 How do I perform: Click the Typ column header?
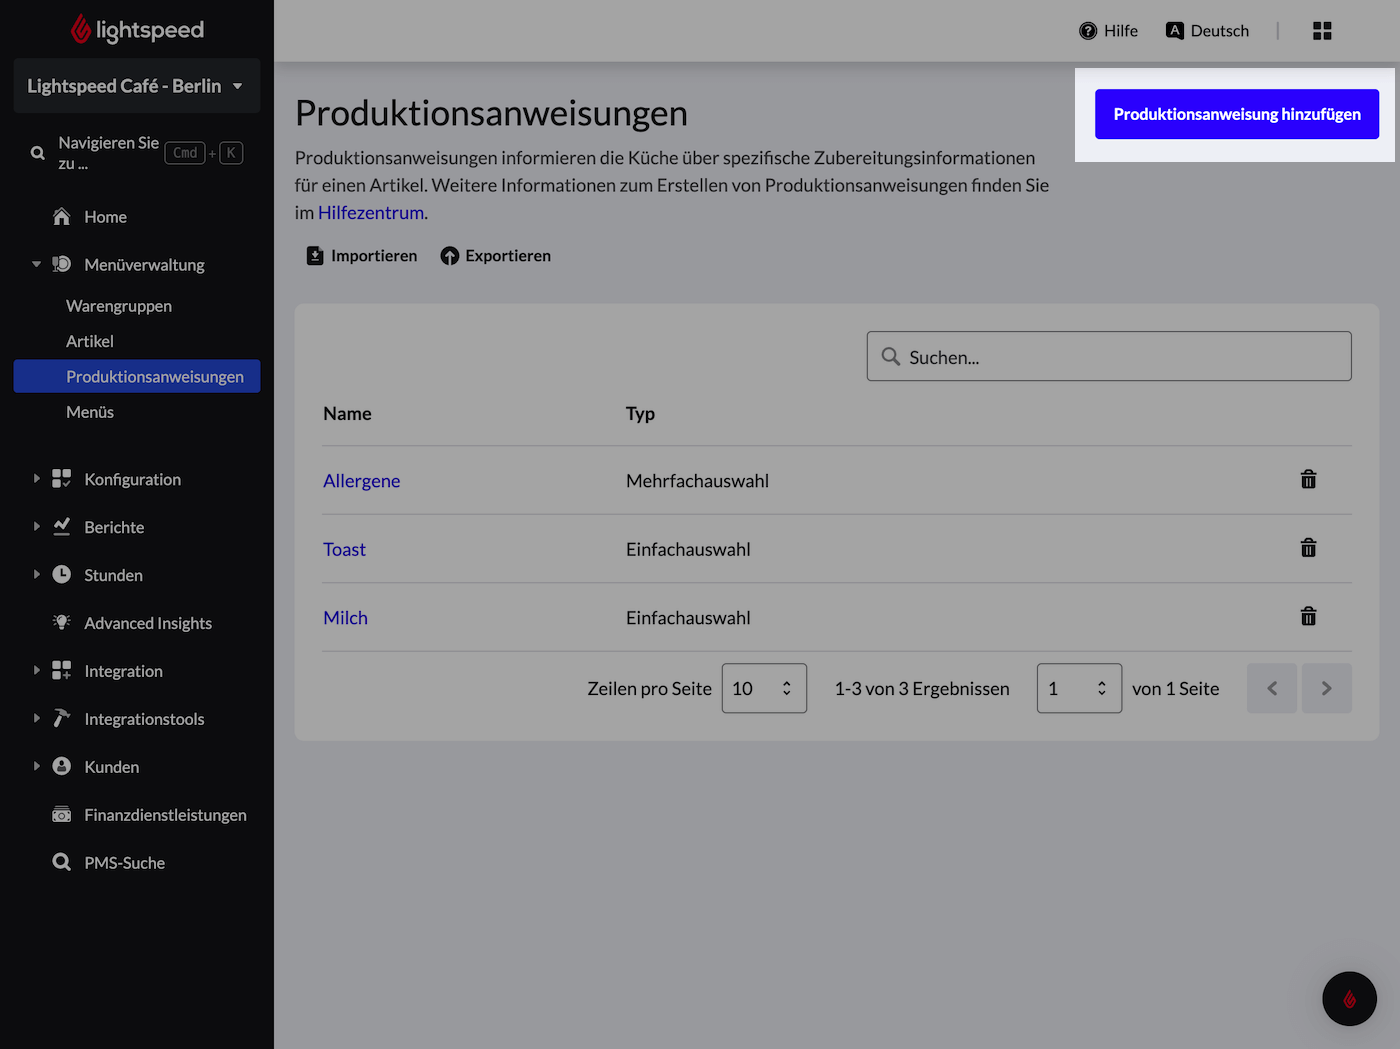[640, 414]
